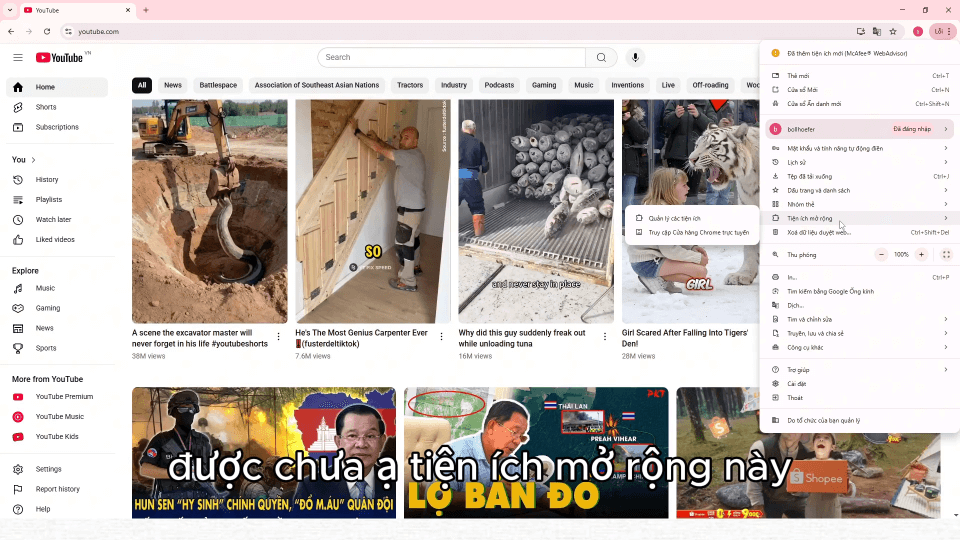Choose Quản lý các tiện ích
The width and height of the screenshot is (960, 540).
point(691,219)
